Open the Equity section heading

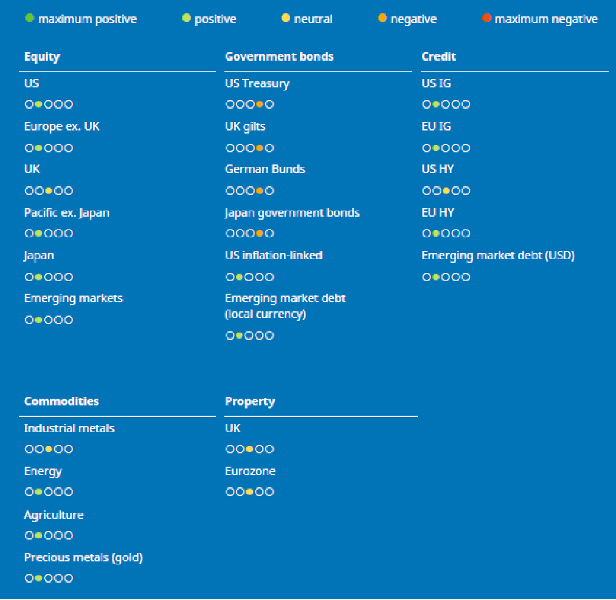click(42, 57)
